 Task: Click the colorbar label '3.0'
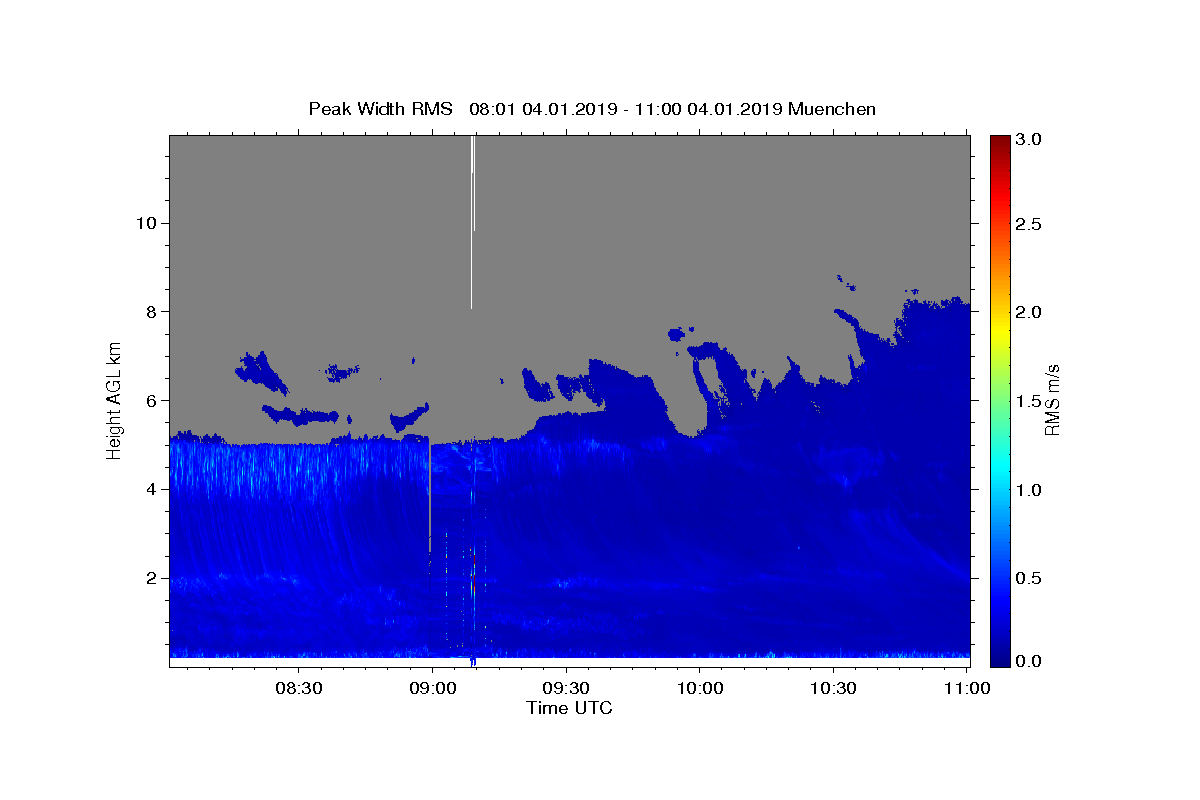[x=1029, y=140]
